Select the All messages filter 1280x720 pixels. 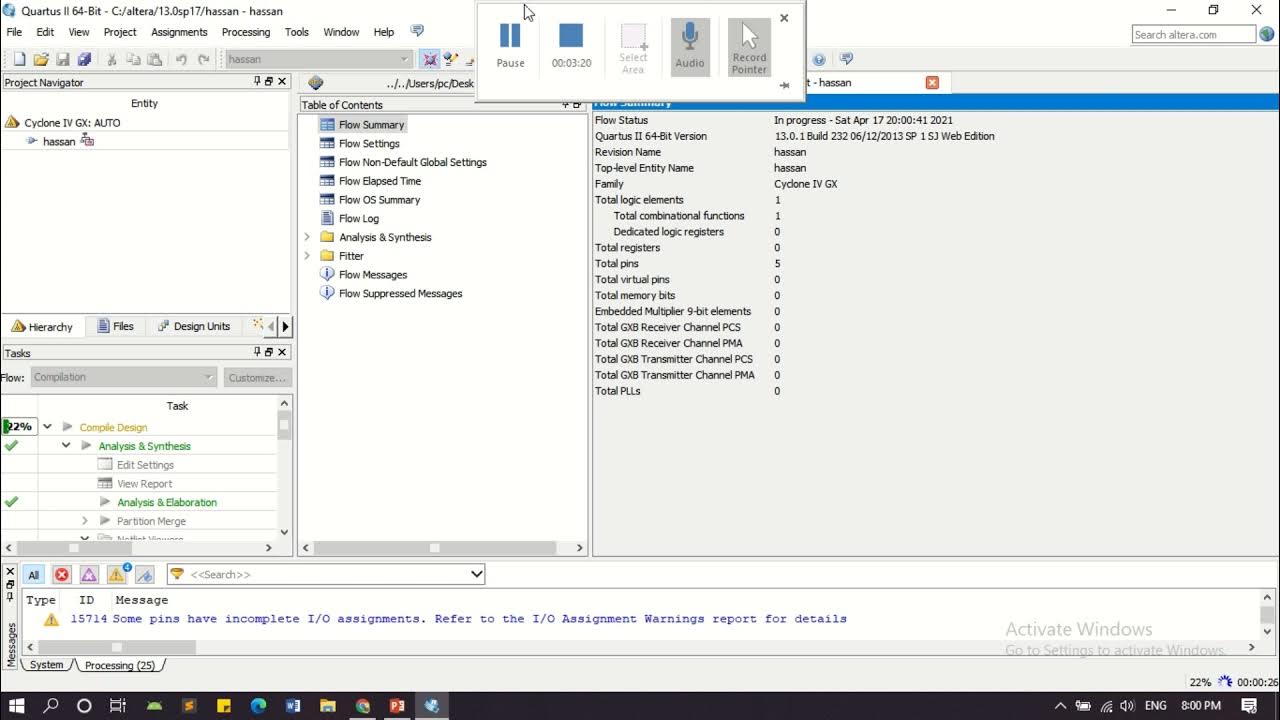(x=33, y=574)
